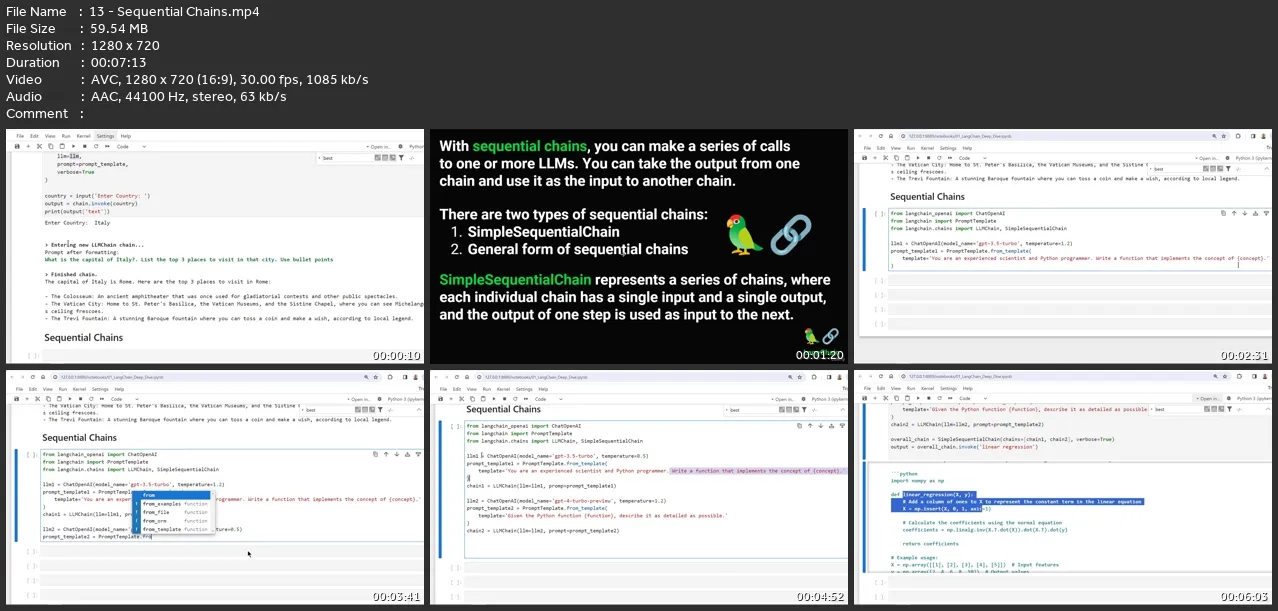The width and height of the screenshot is (1278, 611).
Task: Click the paste icon in 00:00:10 frame toolbar
Action: (62, 147)
